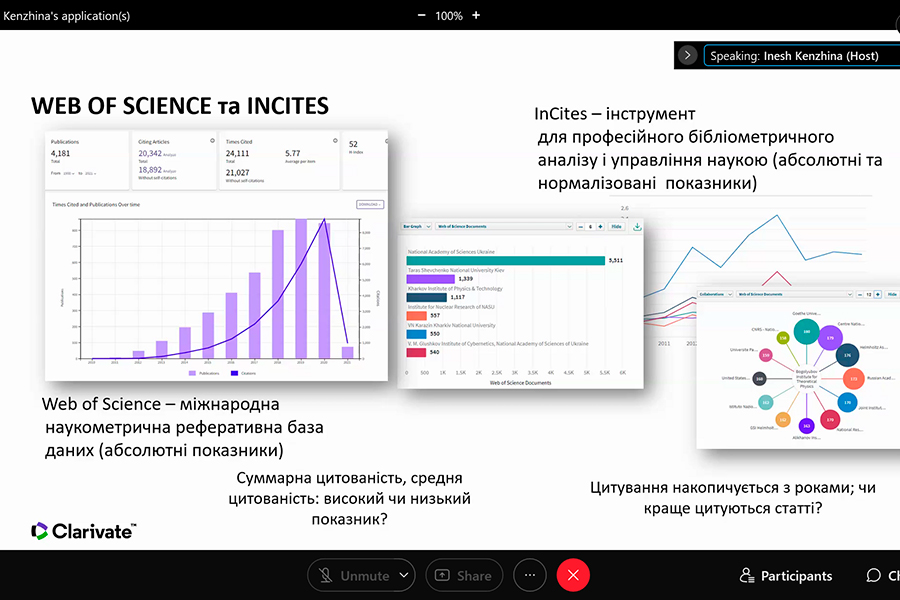Open the Bar Graph chart type dropdown
Screen dimensions: 900x600
pyautogui.click(x=417, y=226)
